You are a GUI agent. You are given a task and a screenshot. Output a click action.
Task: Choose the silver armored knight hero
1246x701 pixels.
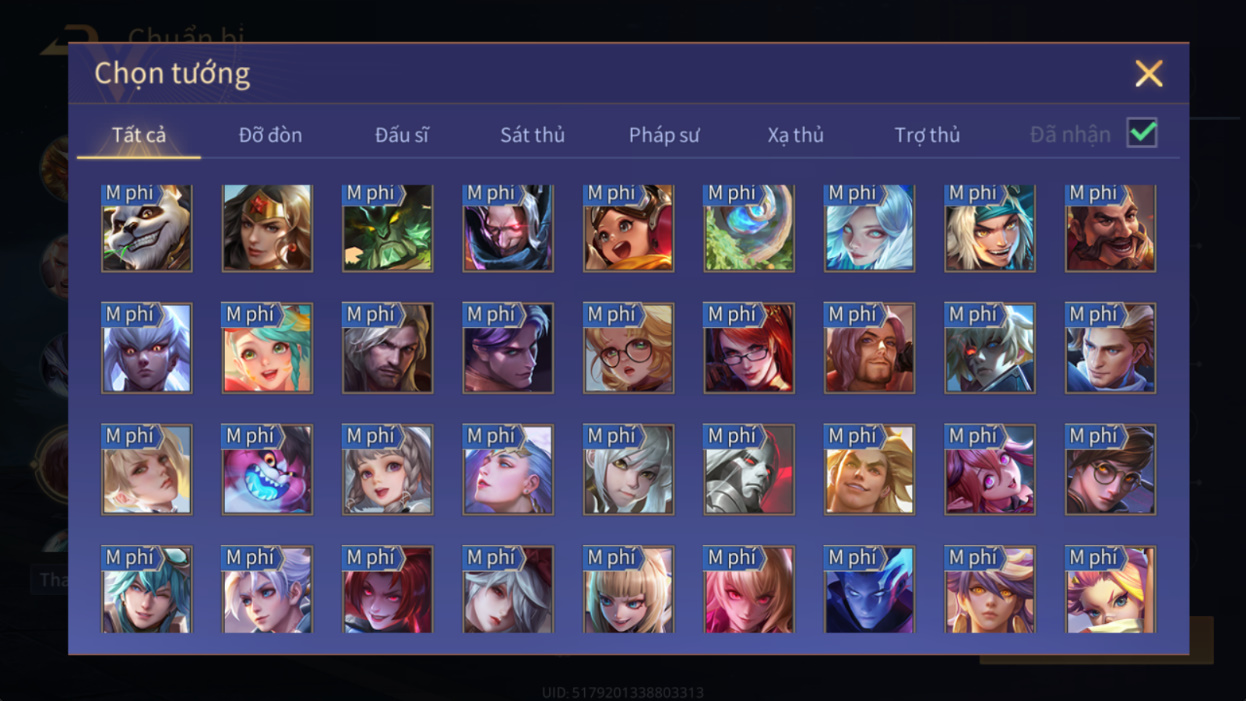pos(749,470)
